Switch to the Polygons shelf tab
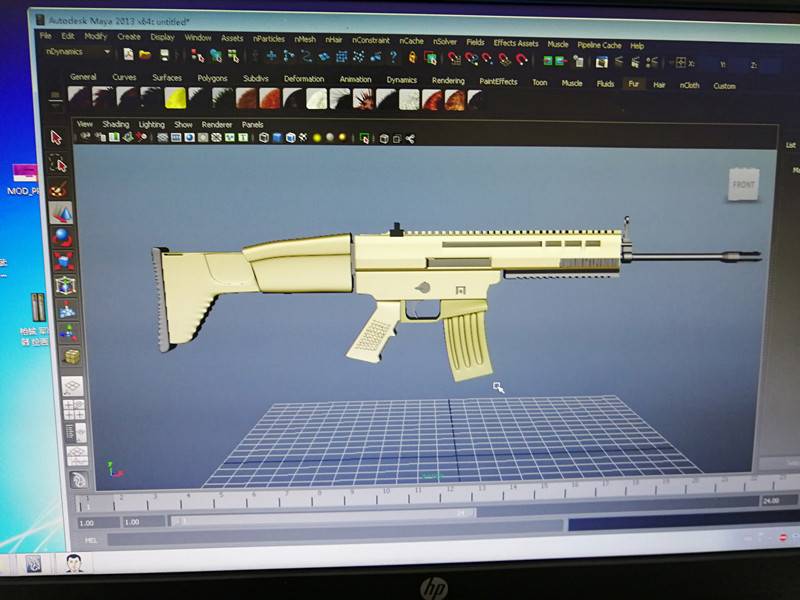The image size is (800, 600). pyautogui.click(x=212, y=78)
